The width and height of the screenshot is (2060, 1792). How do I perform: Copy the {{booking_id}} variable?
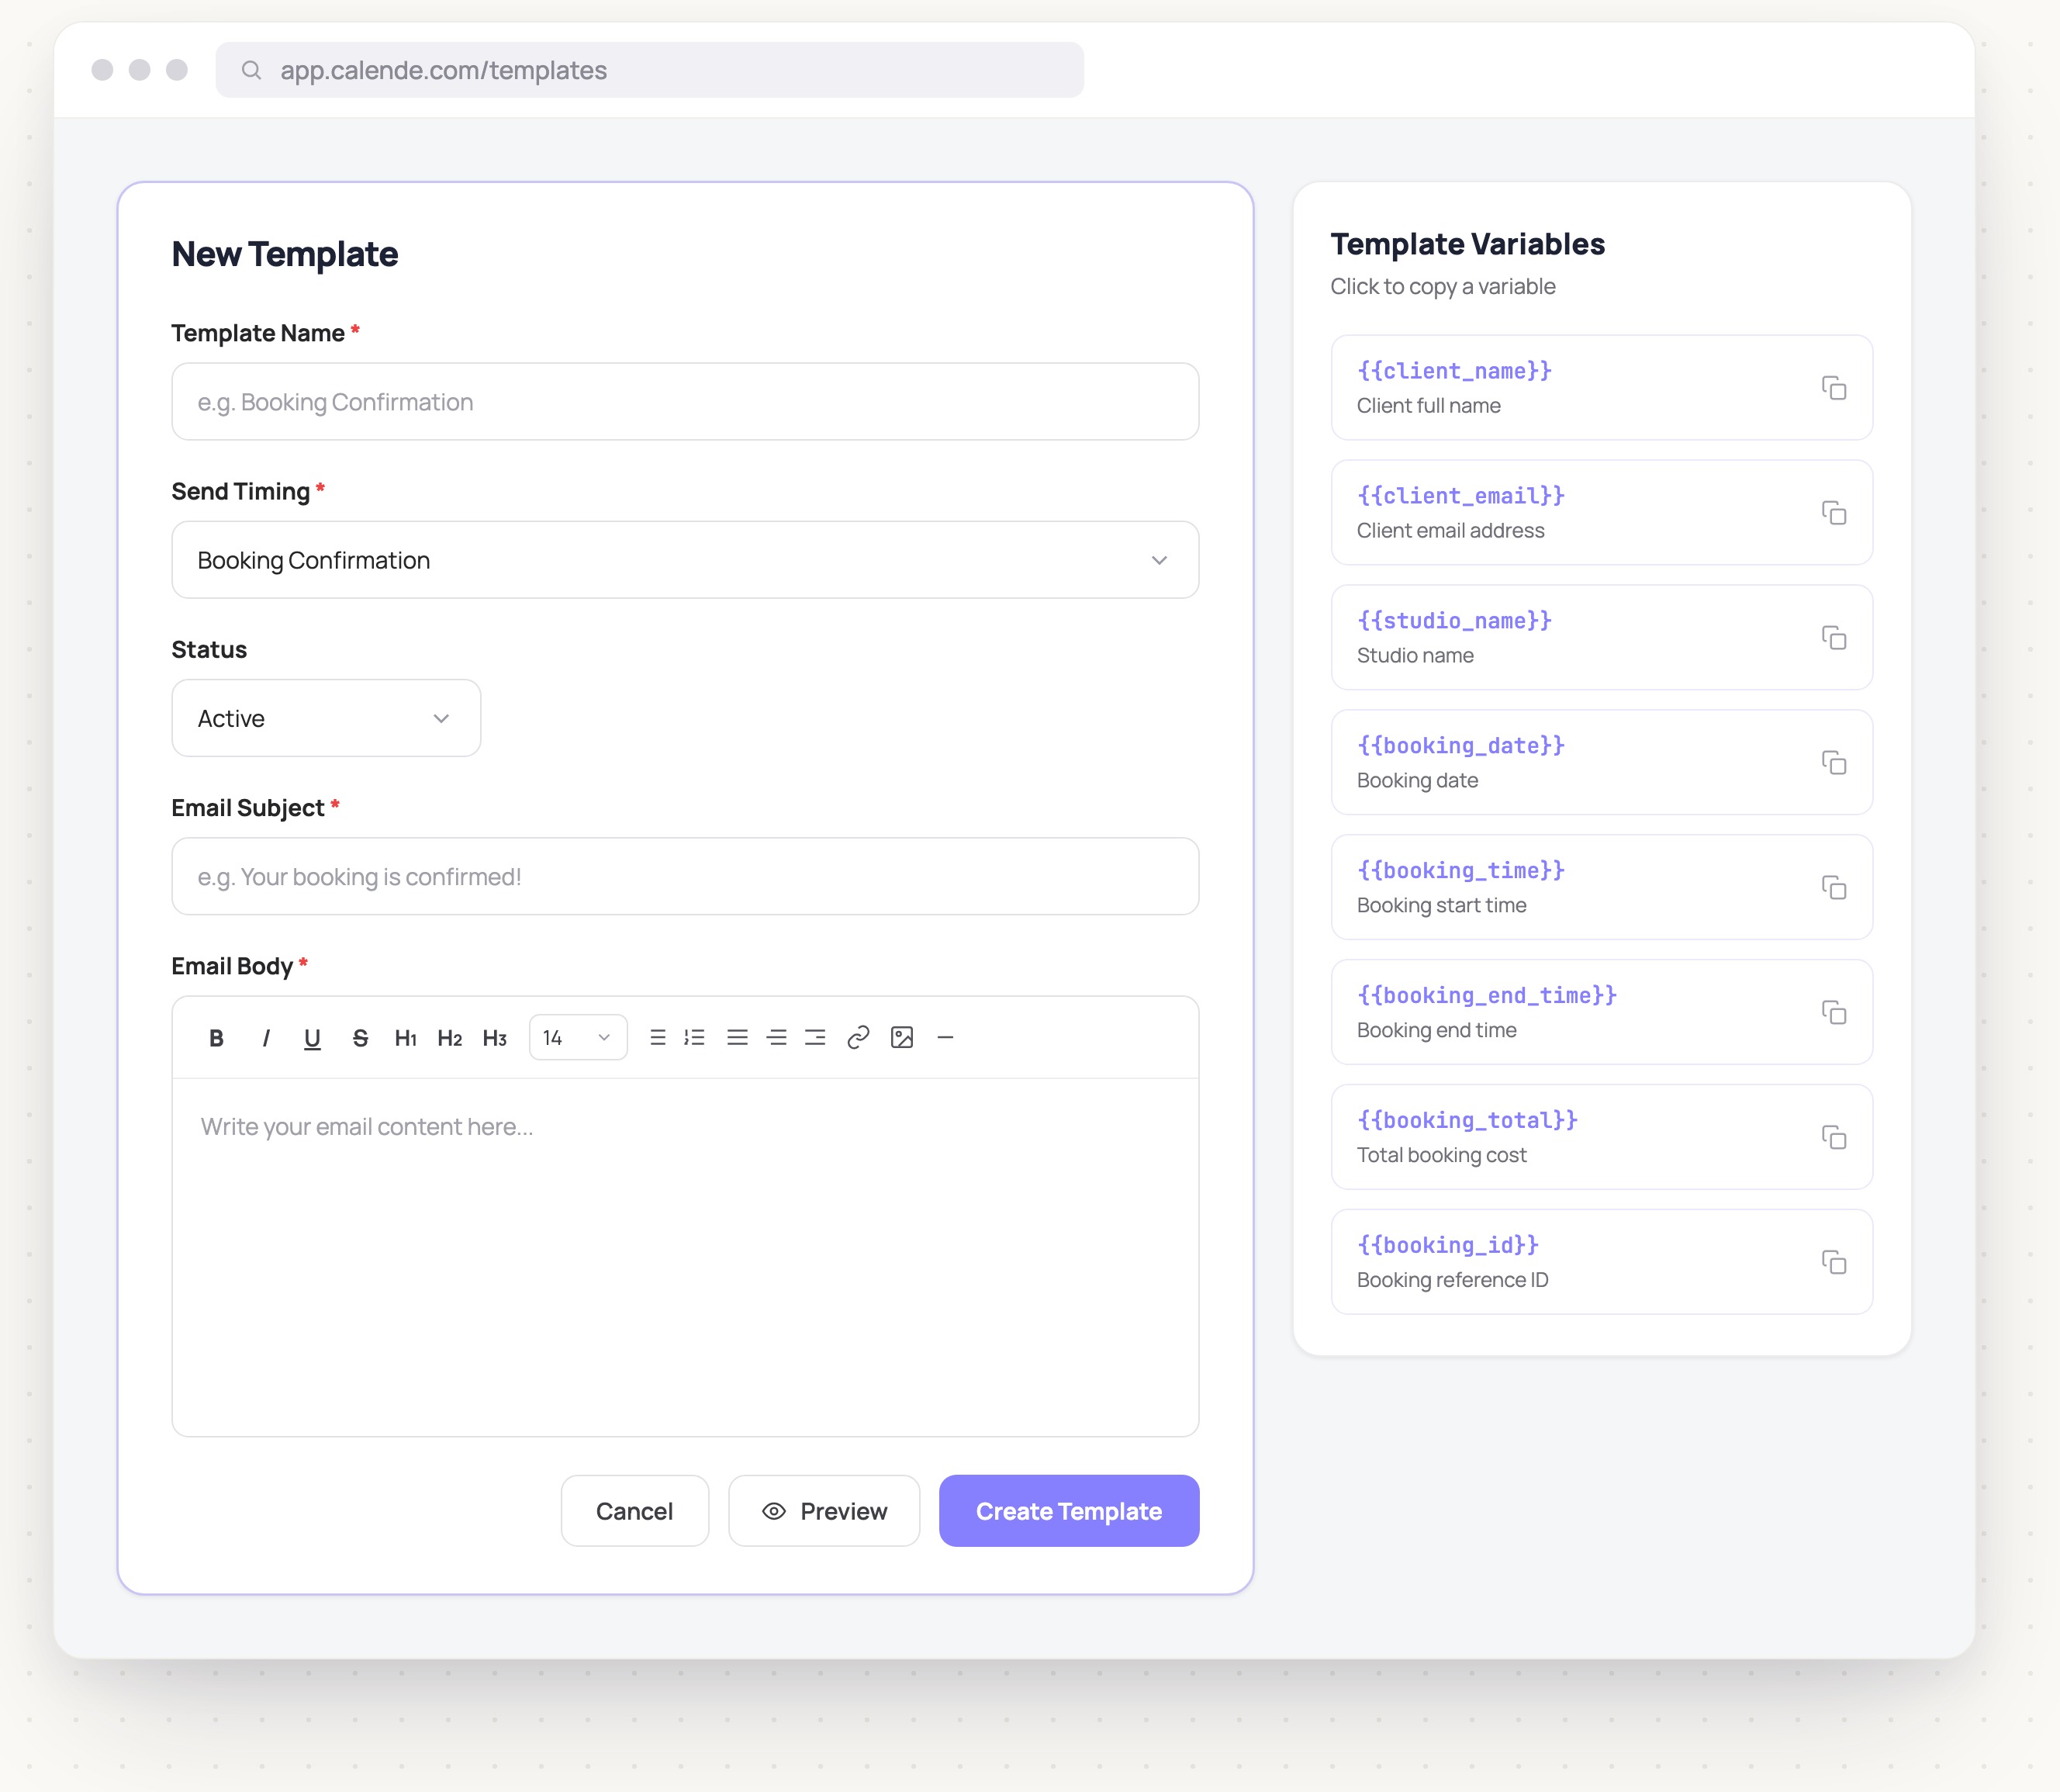[1833, 1262]
